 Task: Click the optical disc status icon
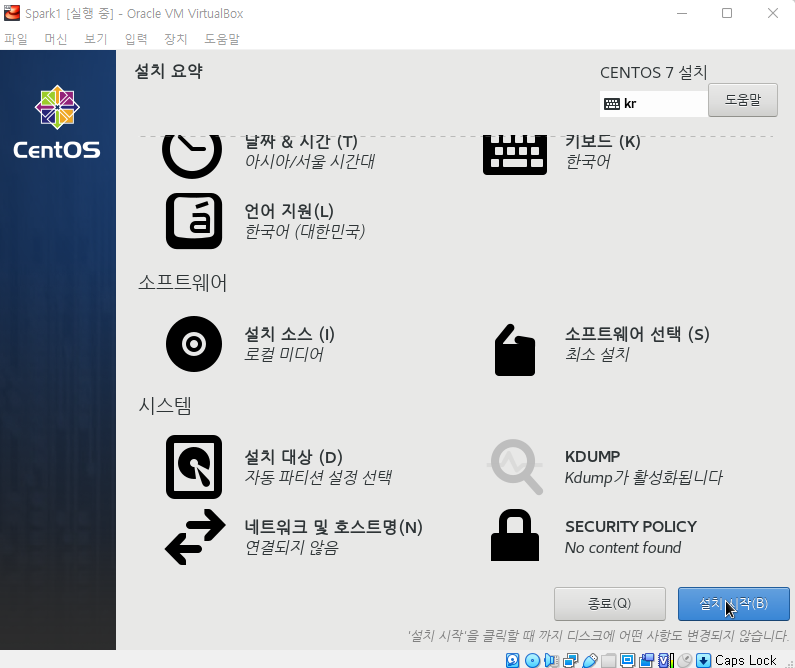[532, 660]
